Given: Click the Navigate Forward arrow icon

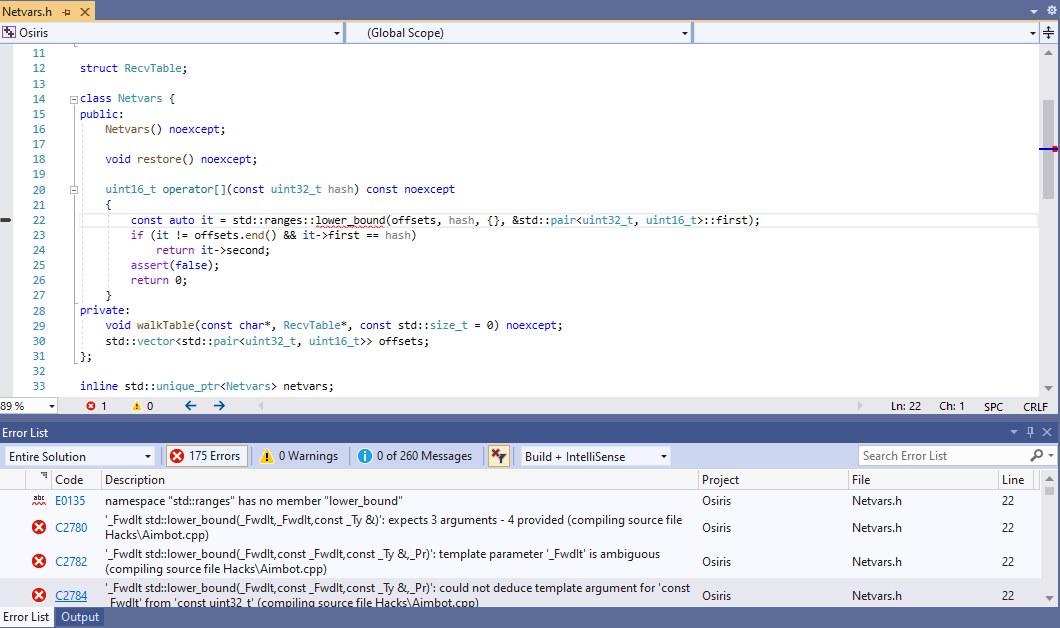Looking at the screenshot, I should coord(218,406).
